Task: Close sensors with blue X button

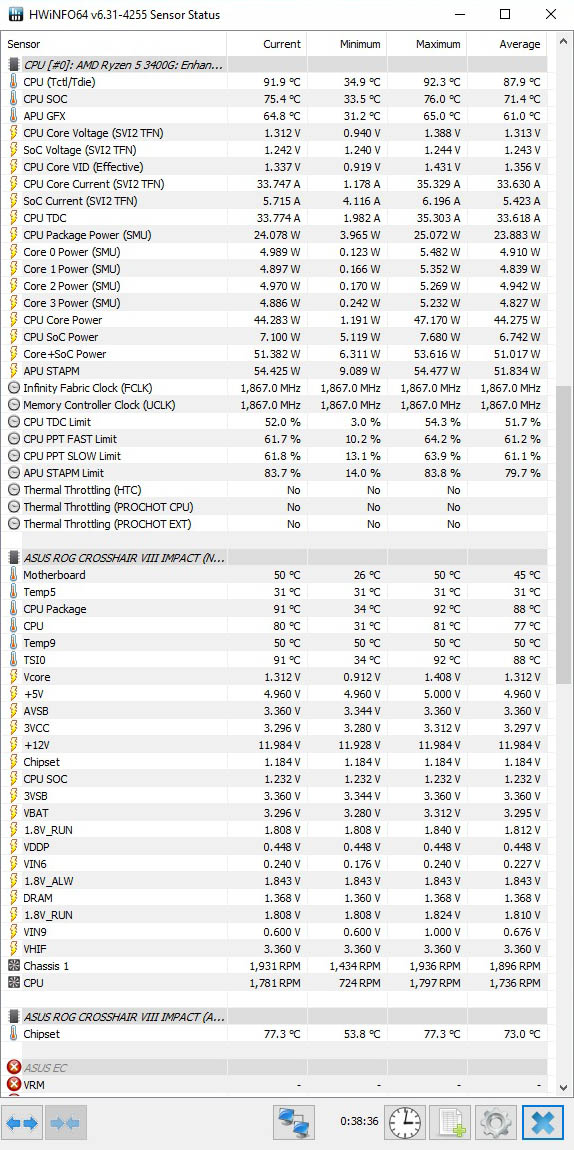Action: click(x=543, y=1123)
